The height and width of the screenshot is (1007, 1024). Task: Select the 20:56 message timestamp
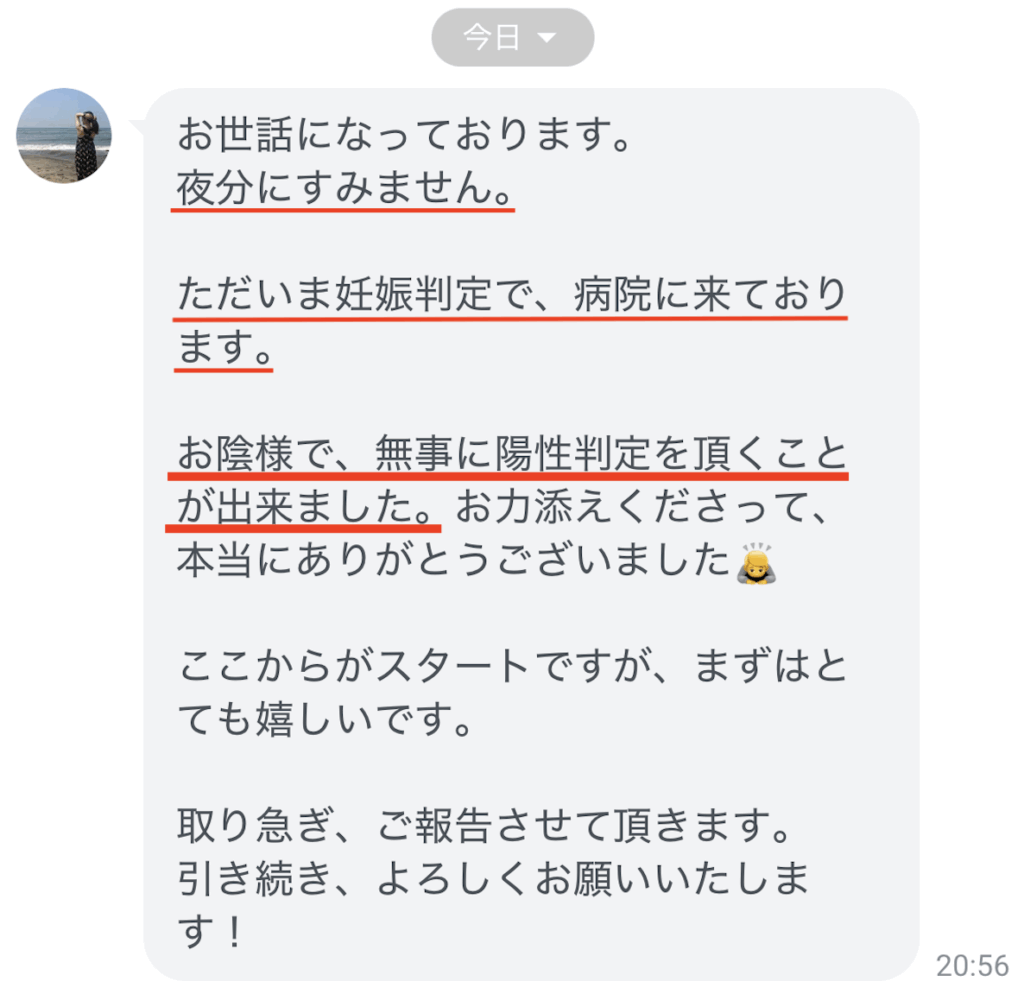pyautogui.click(x=972, y=966)
